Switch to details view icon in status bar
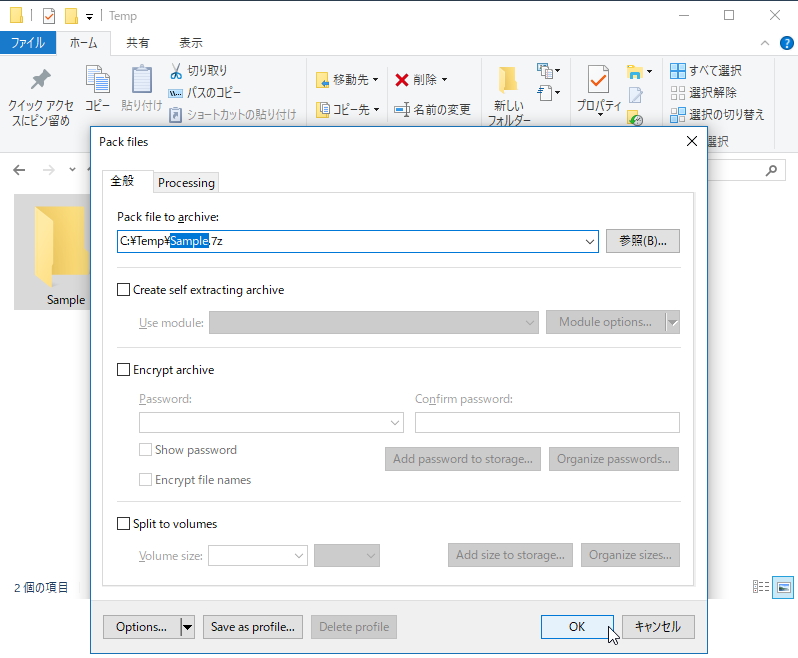Screen dimensions: 798x658 point(761,587)
